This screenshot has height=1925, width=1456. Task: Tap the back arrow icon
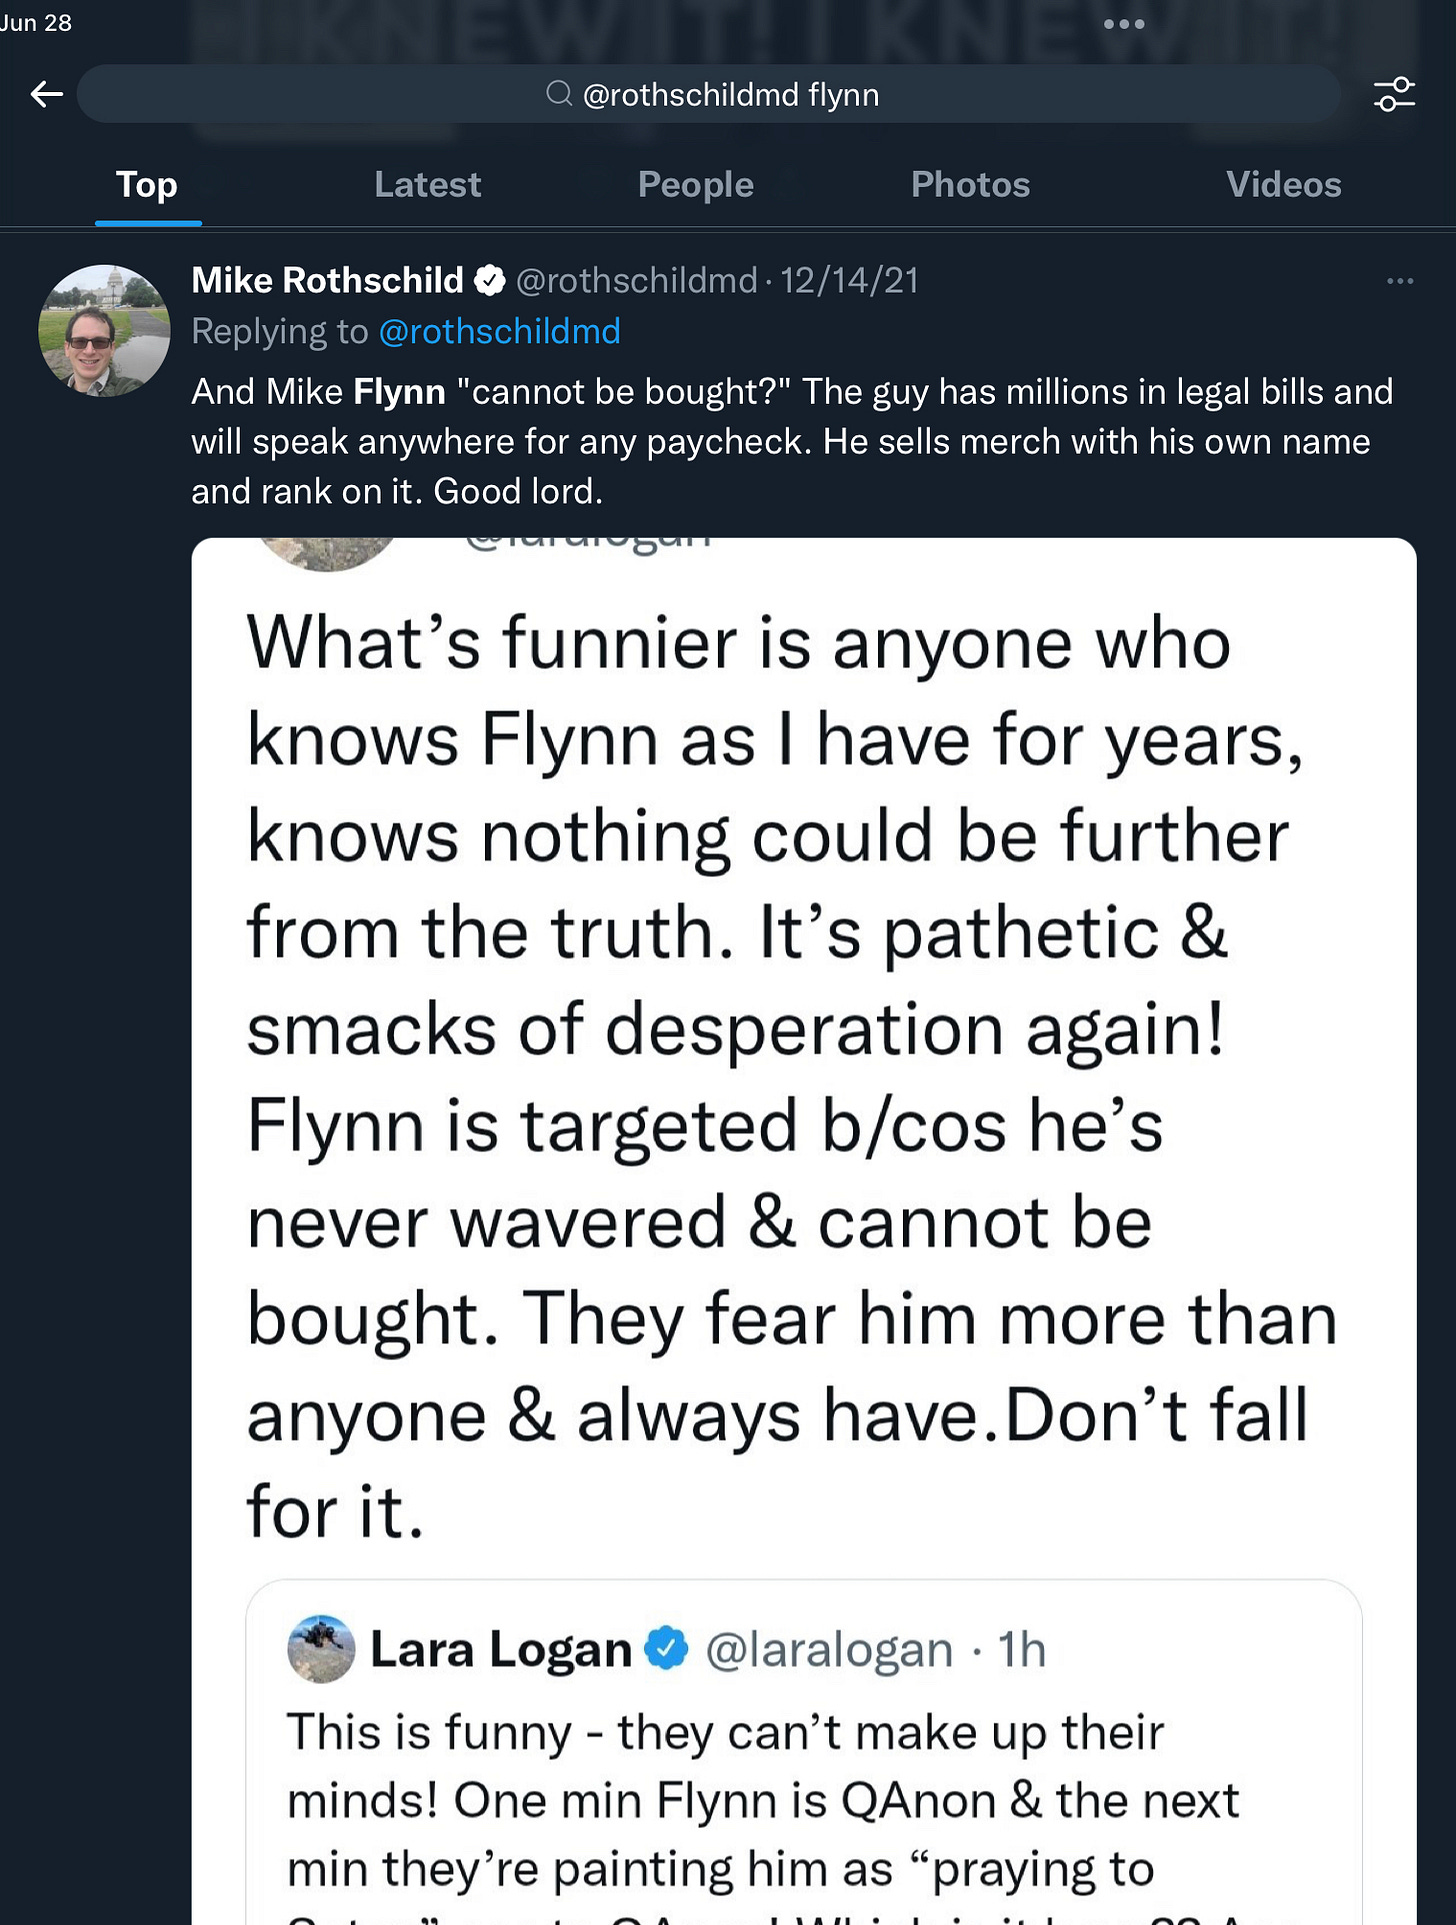(46, 95)
